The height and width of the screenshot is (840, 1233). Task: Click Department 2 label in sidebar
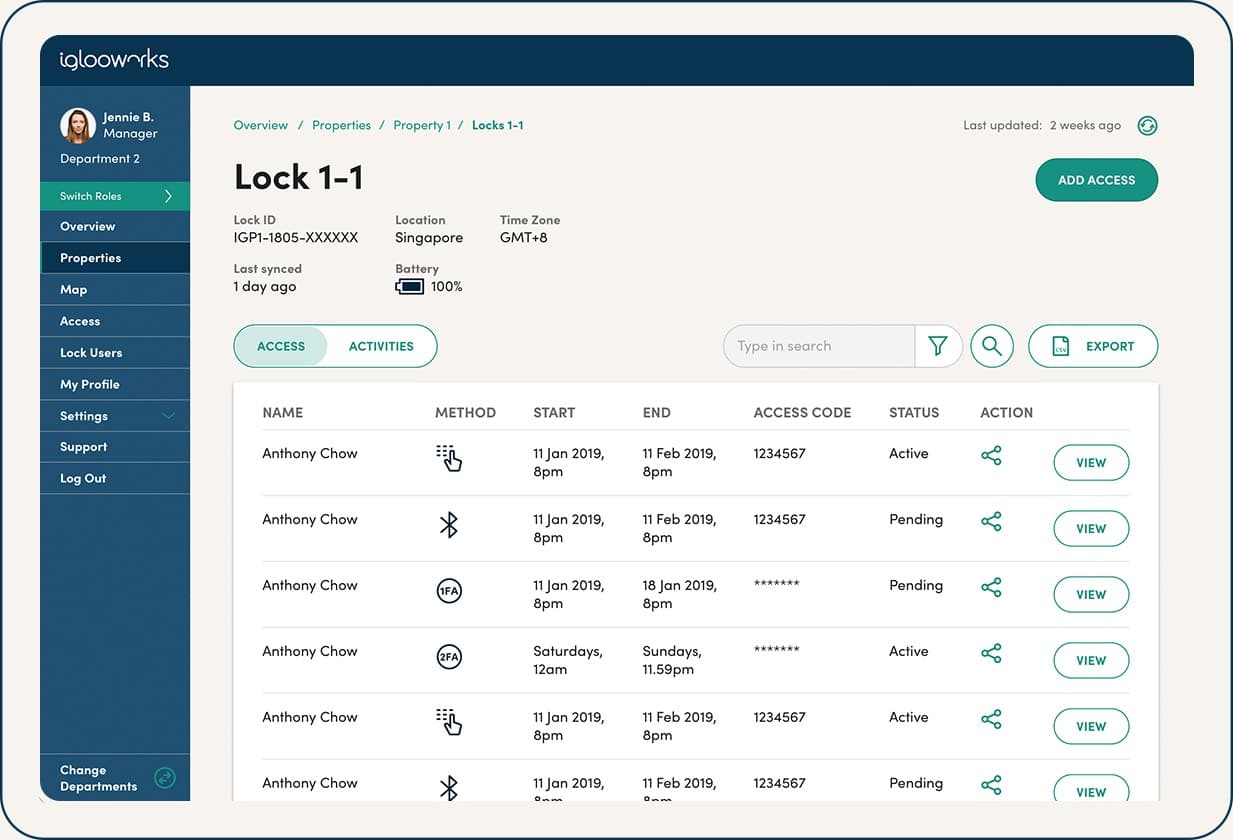[x=100, y=159]
